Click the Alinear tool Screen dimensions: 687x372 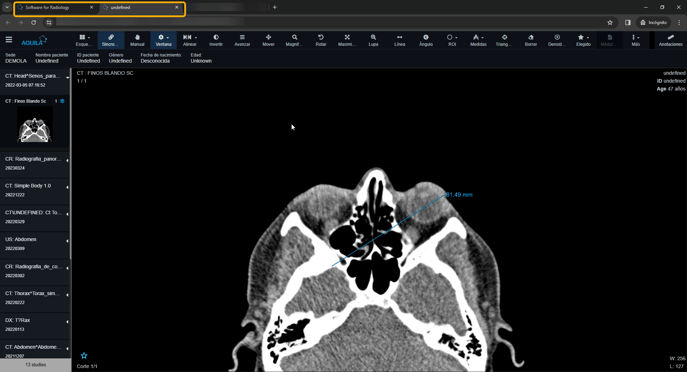(190, 40)
